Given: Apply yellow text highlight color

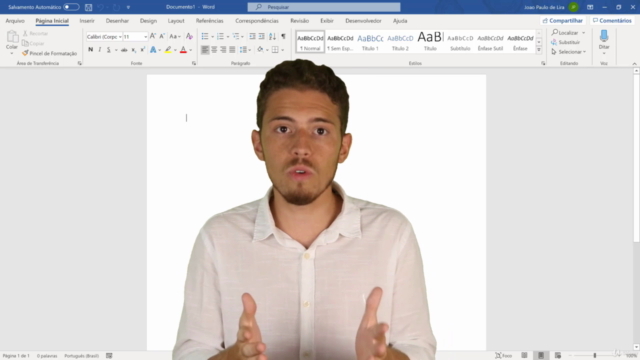Looking at the screenshot, I should tap(168, 49).
